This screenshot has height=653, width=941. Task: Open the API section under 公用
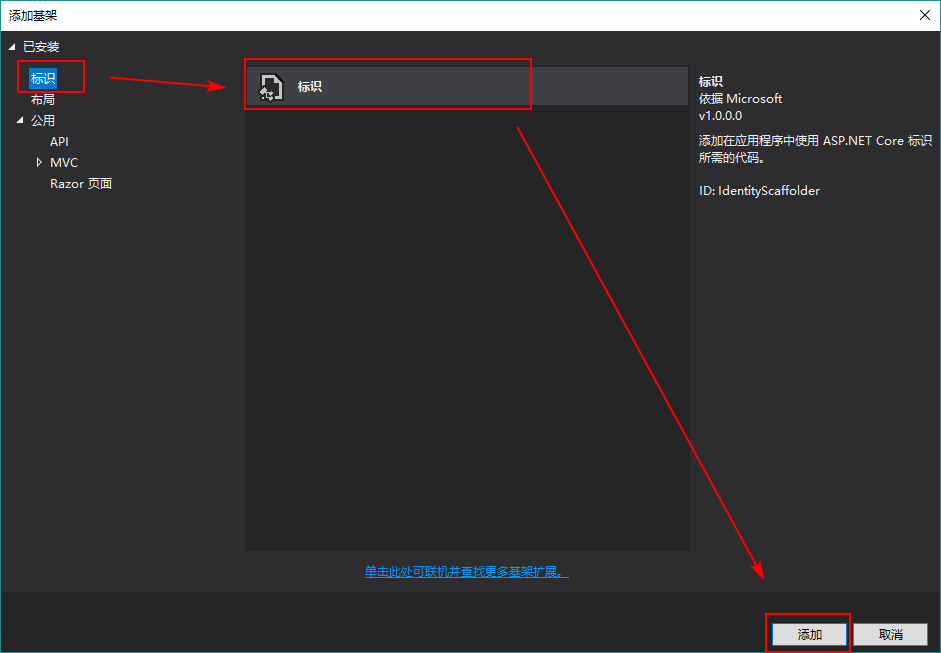59,141
